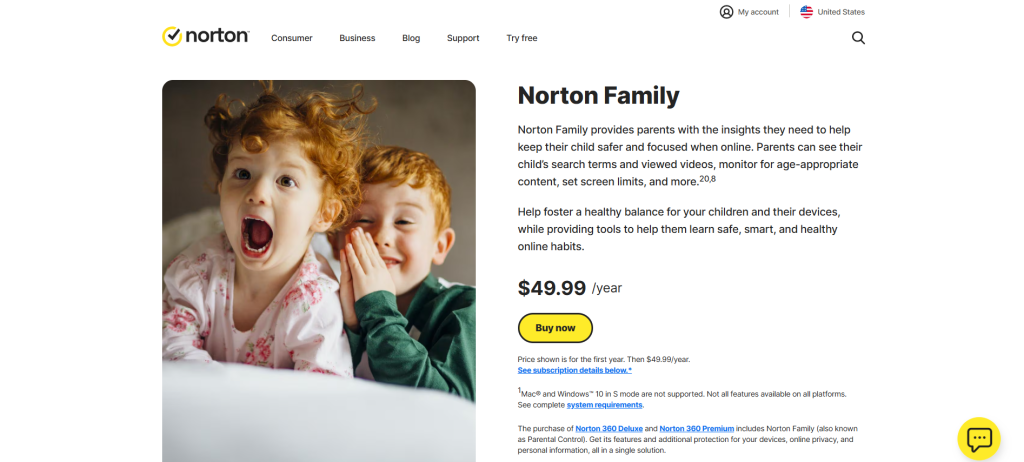Click the United States flag icon
The height and width of the screenshot is (462, 1024).
[806, 12]
